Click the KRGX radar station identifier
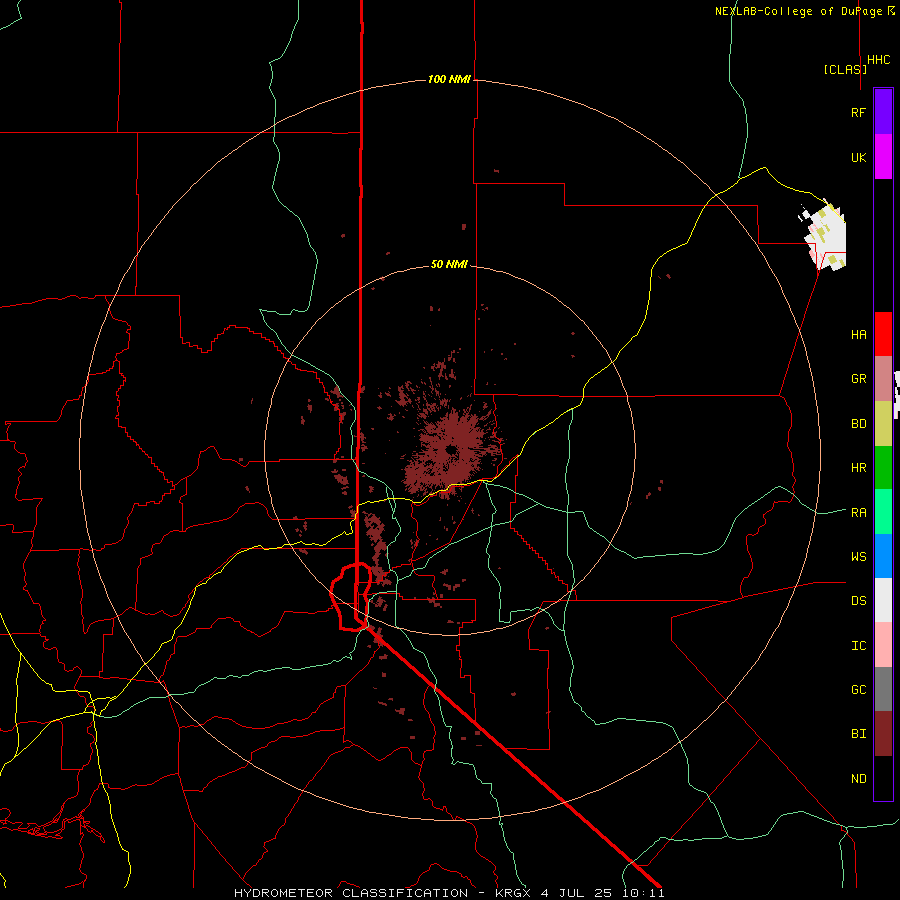Viewport: 900px width, 900px height. point(514,893)
